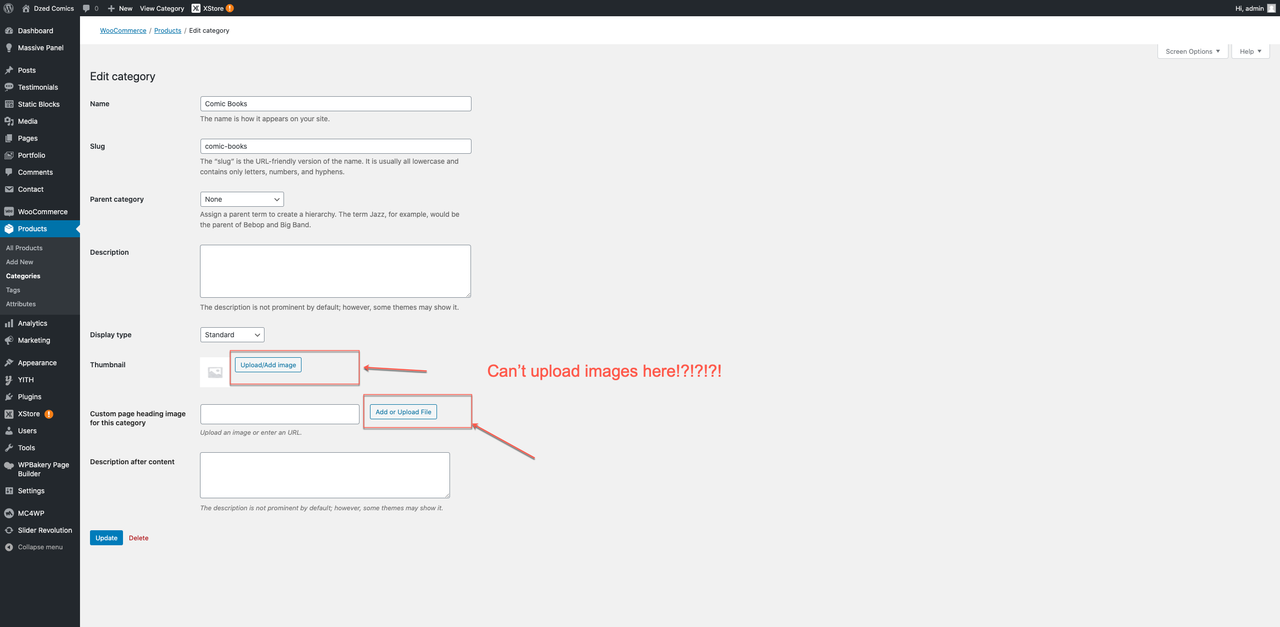Image resolution: width=1280 pixels, height=627 pixels.
Task: Click the Hi, admin account link
Action: click(1257, 8)
